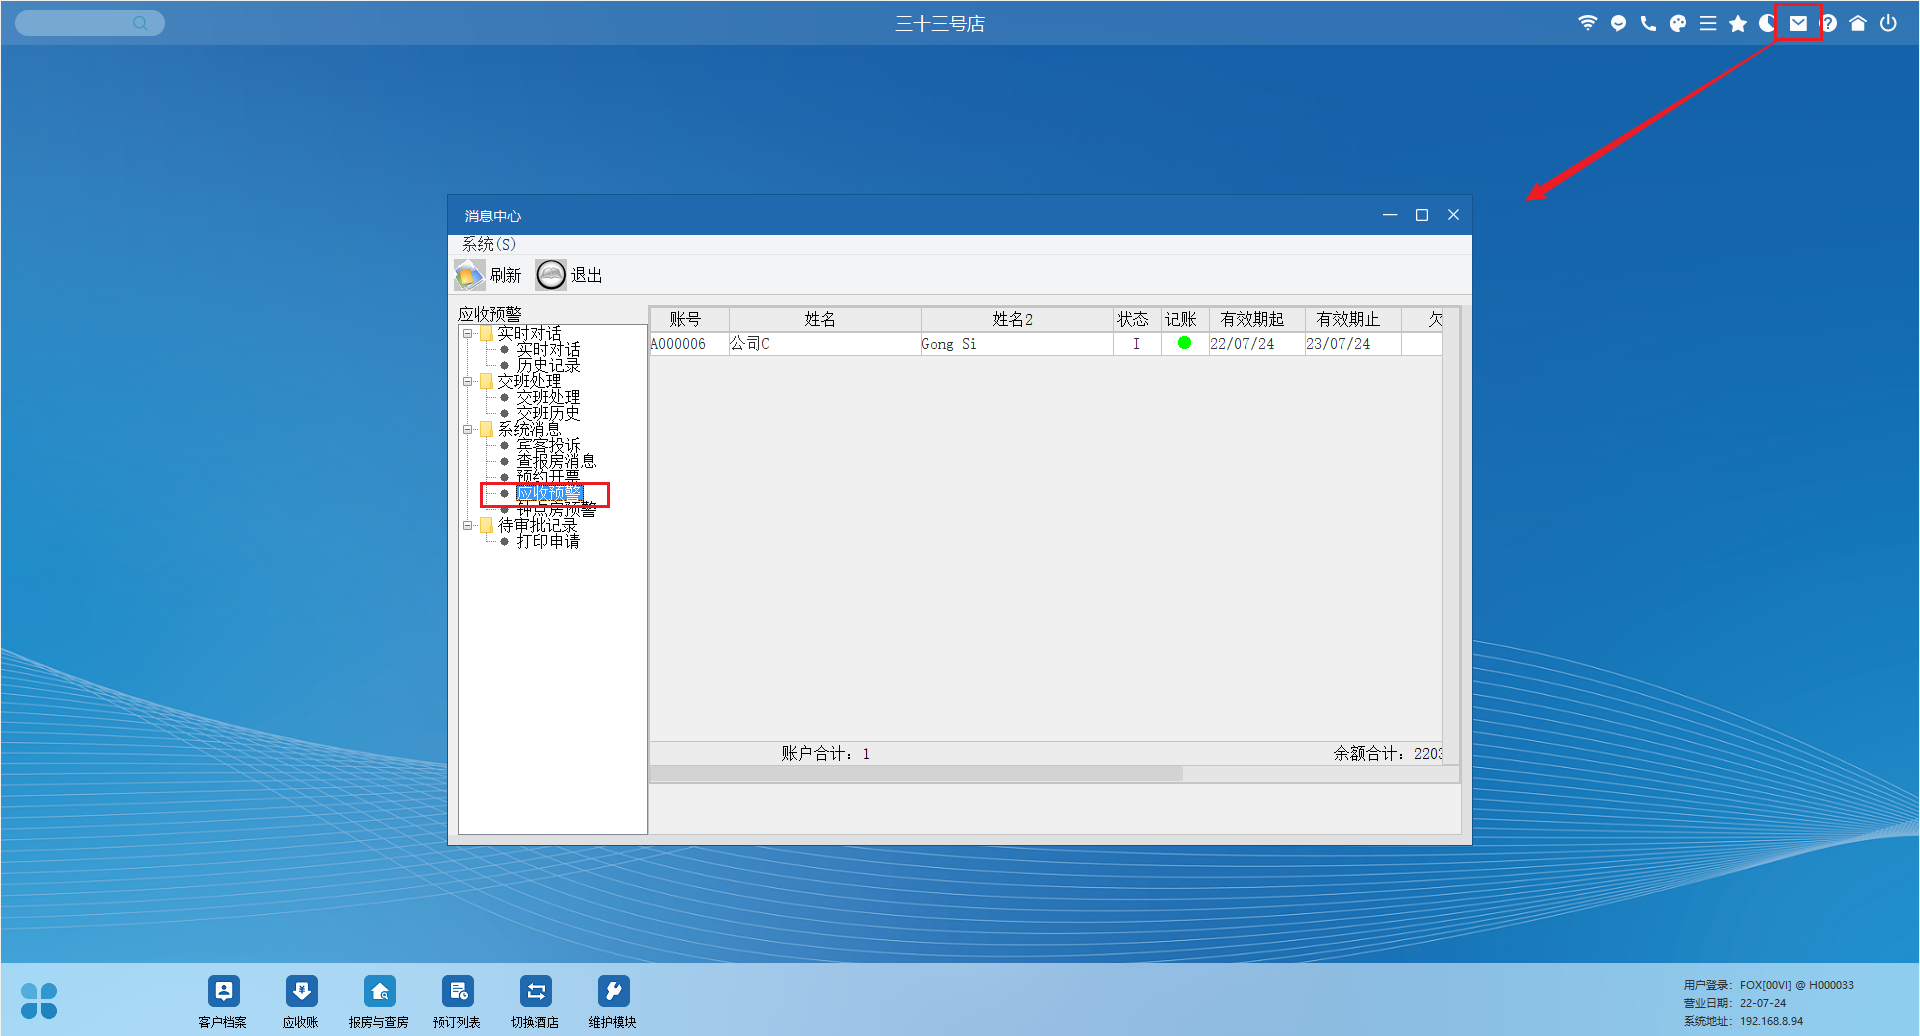Image resolution: width=1920 pixels, height=1036 pixels.
Task: Select 历史记录 in the tree
Action: point(548,366)
